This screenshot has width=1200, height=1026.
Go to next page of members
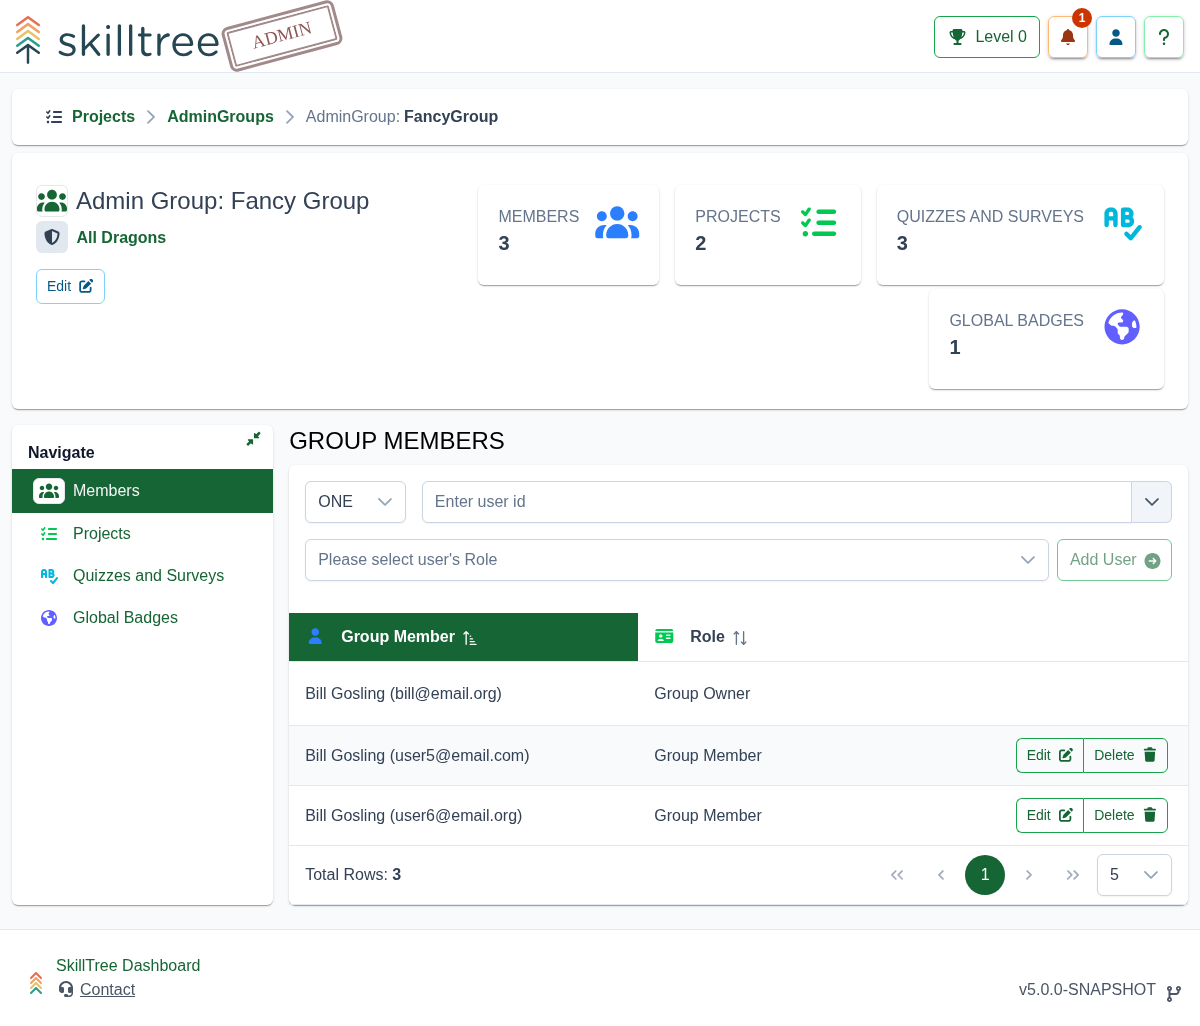pos(1029,875)
